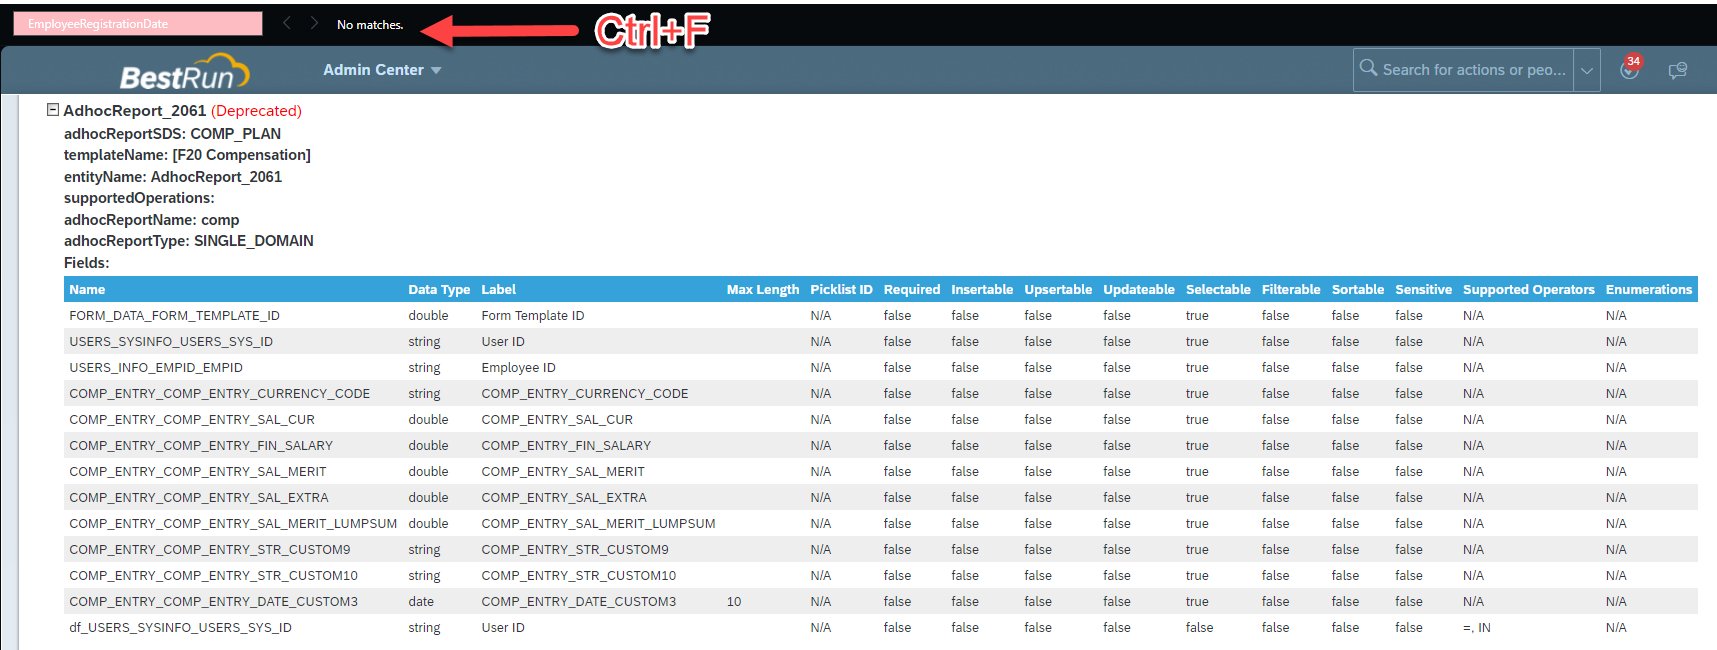Click the COMP_ENTRY_FIN_SALARY label cell

(566, 445)
